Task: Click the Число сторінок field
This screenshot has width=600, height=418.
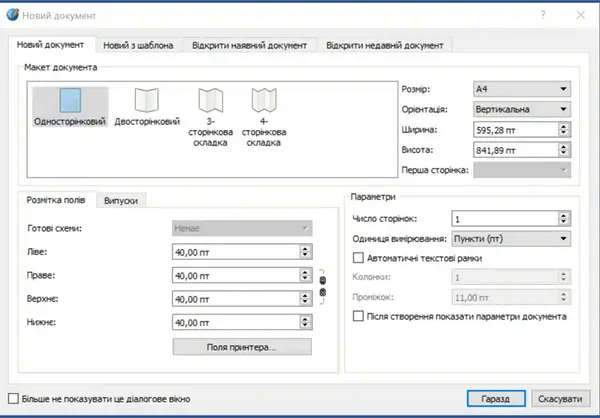Action: pos(505,219)
